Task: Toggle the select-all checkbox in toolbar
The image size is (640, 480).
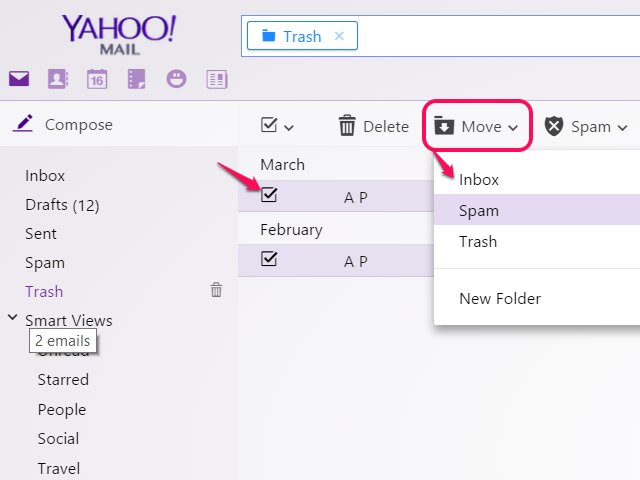Action: coord(269,125)
